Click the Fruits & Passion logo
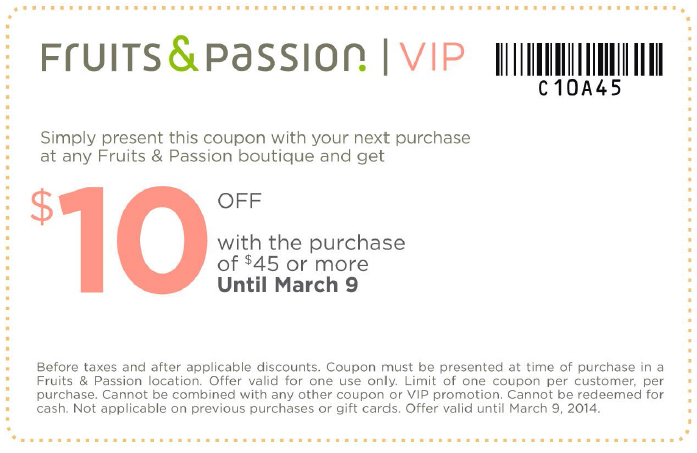 [x=204, y=55]
